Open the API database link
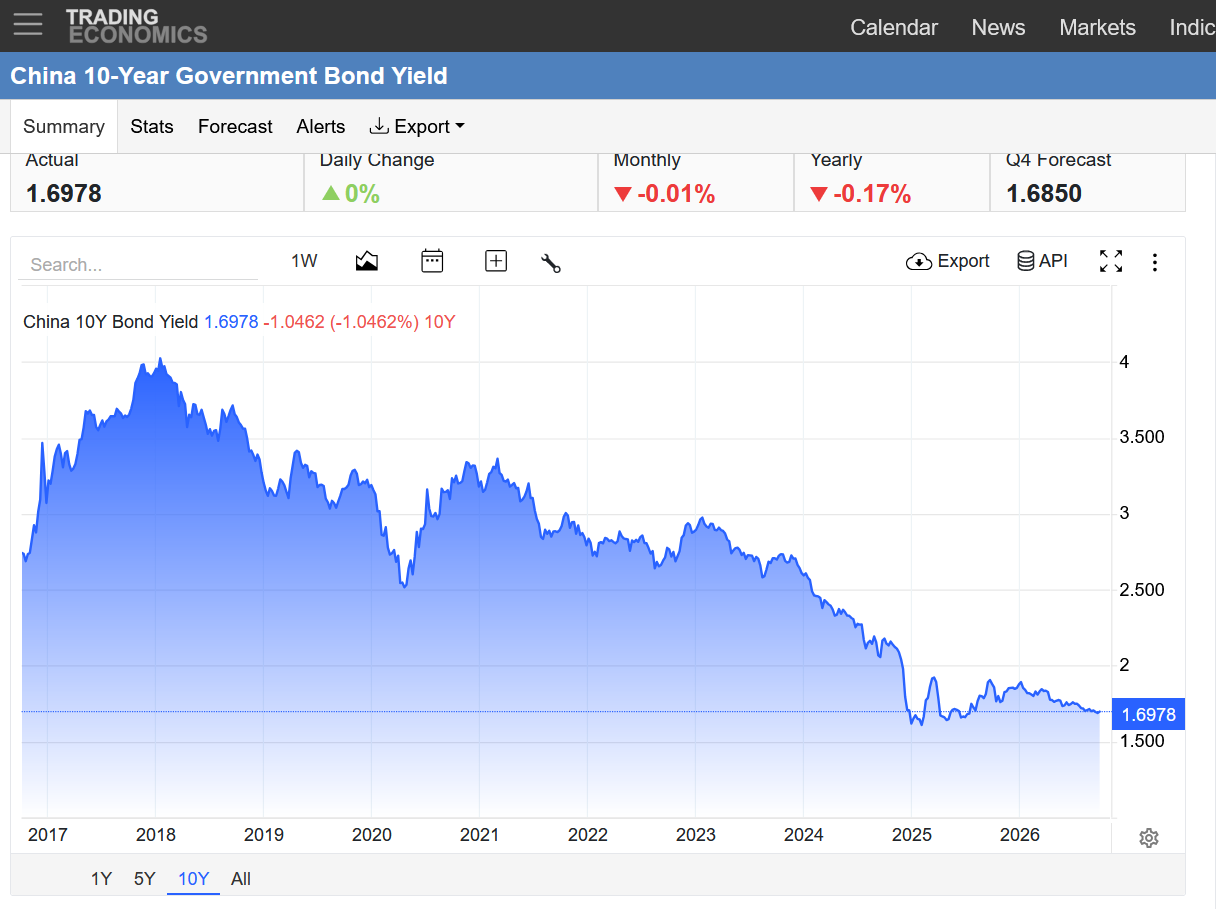This screenshot has height=909, width=1216. 1042,261
